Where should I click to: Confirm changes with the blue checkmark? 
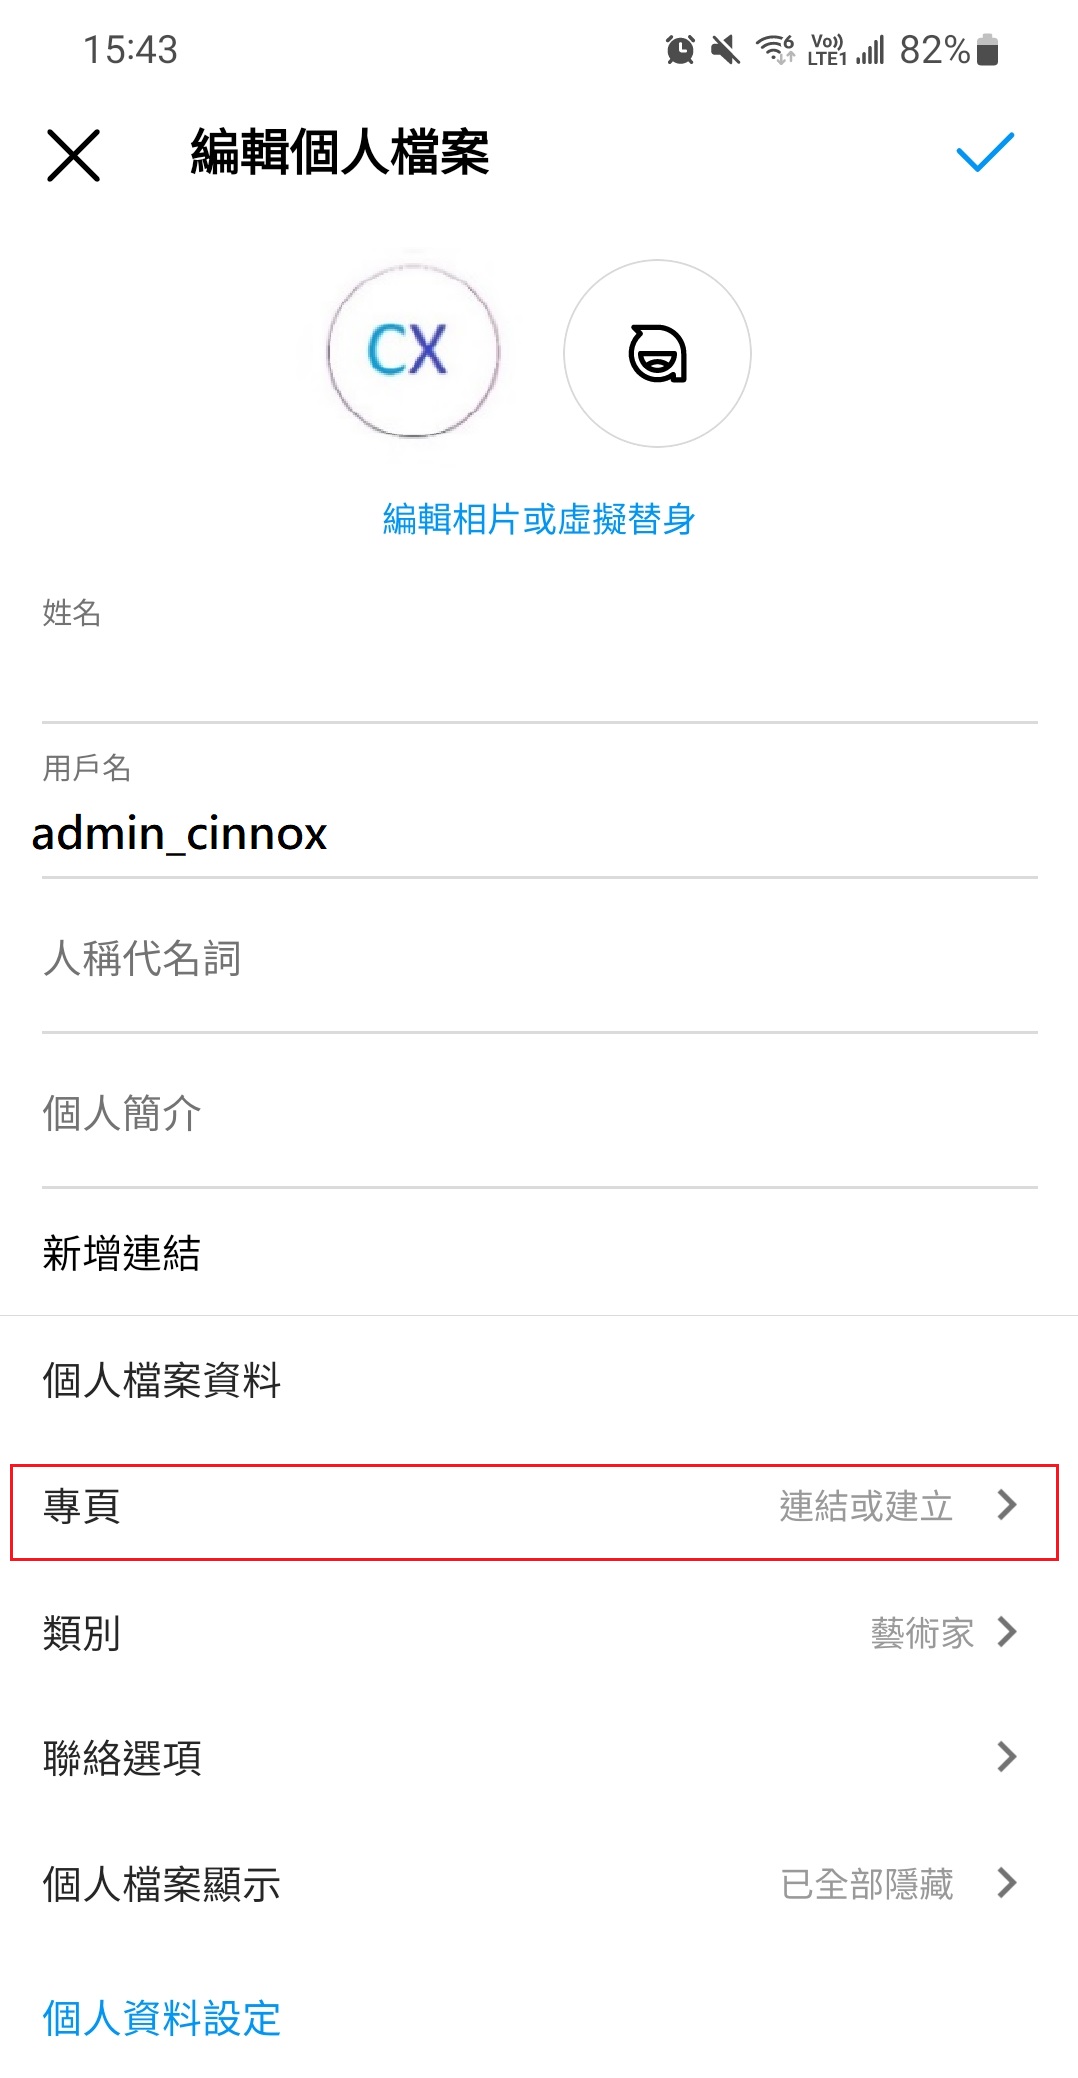985,153
